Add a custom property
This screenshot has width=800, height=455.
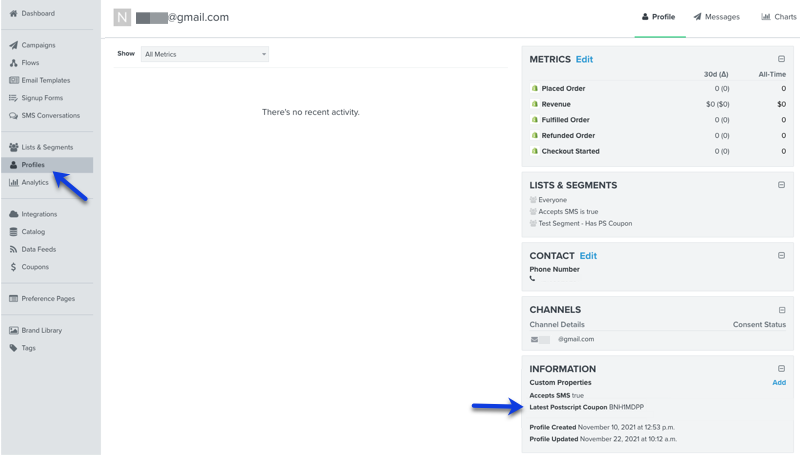(778, 382)
